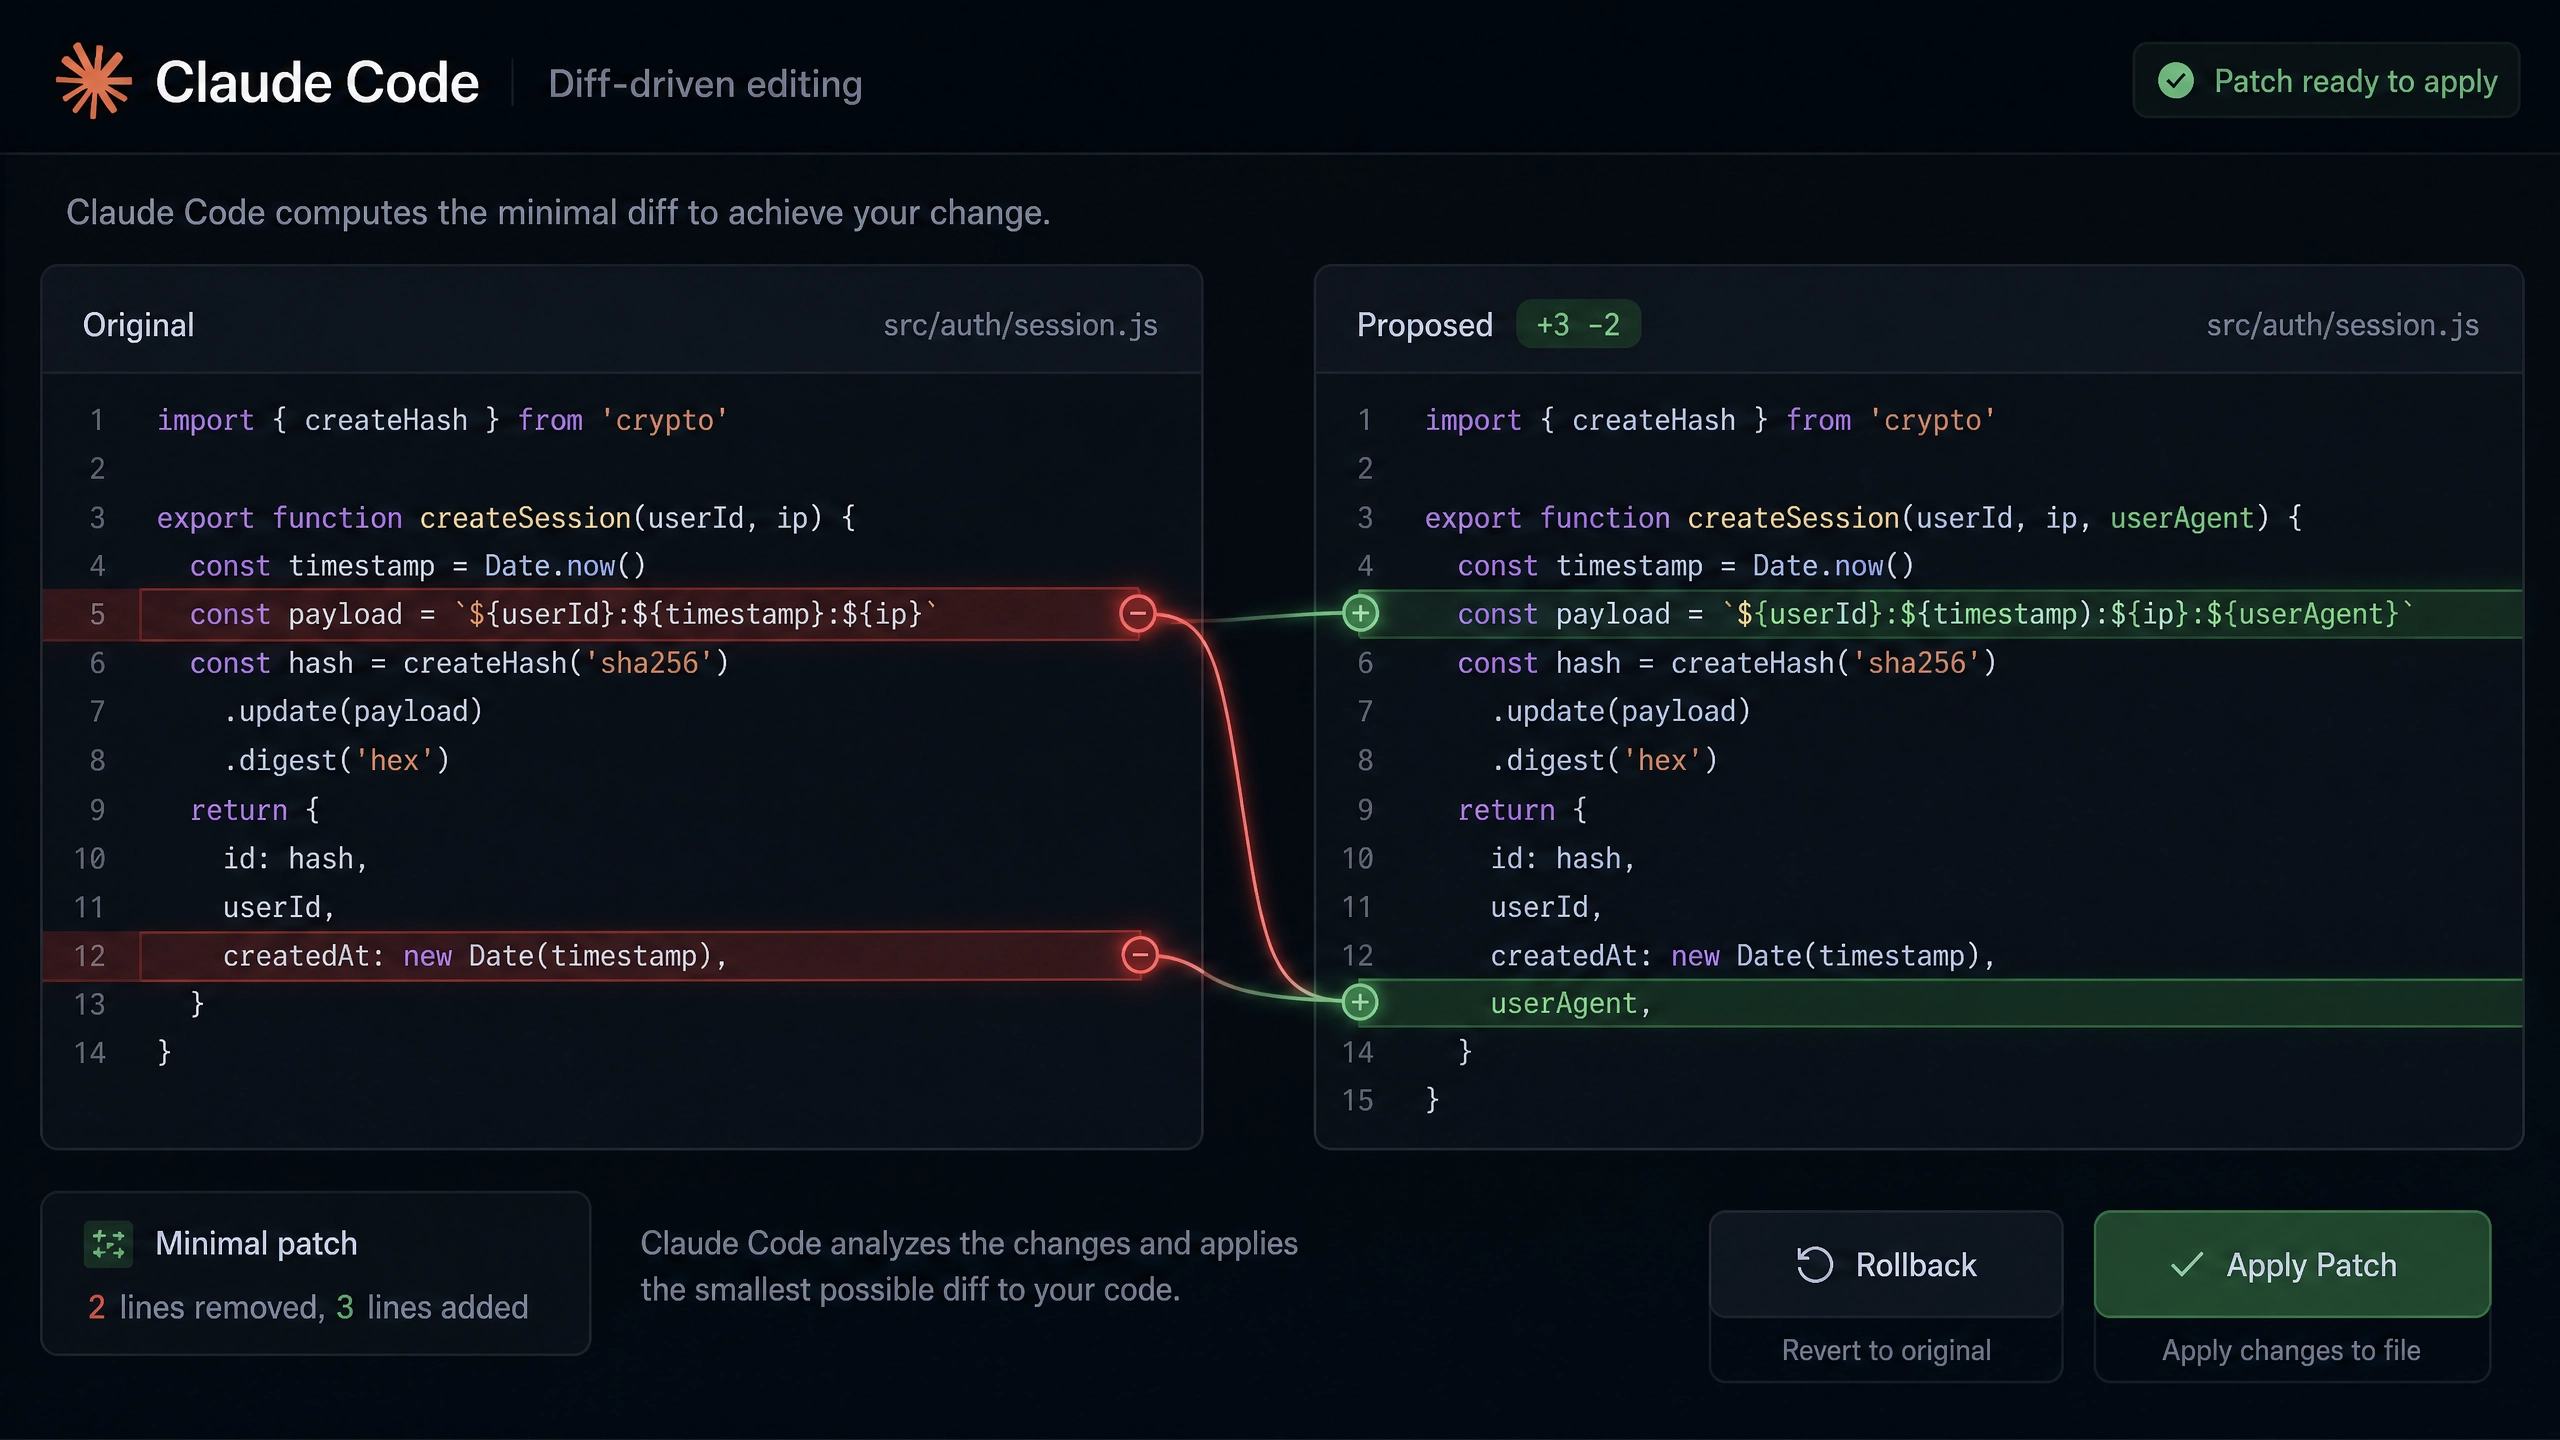Click the Minimal patch diff icon
This screenshot has width=2560, height=1440.
[108, 1244]
